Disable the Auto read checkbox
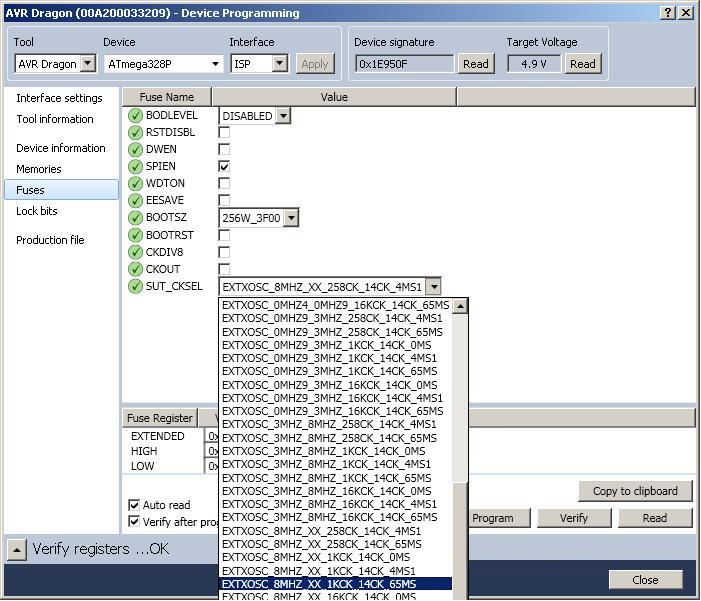Image resolution: width=701 pixels, height=601 pixels. tap(134, 505)
